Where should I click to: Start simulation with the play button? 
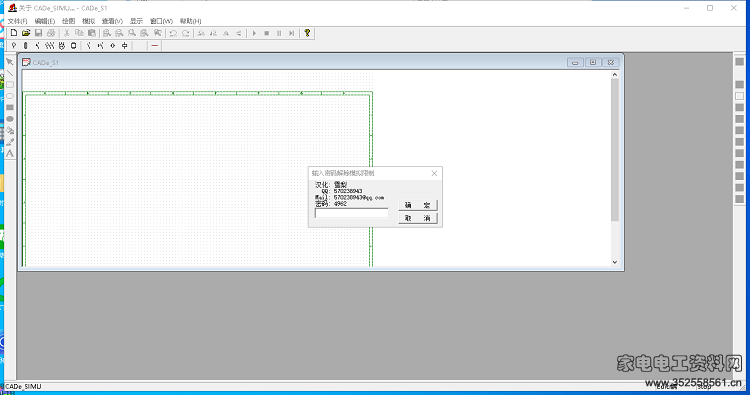(254, 33)
